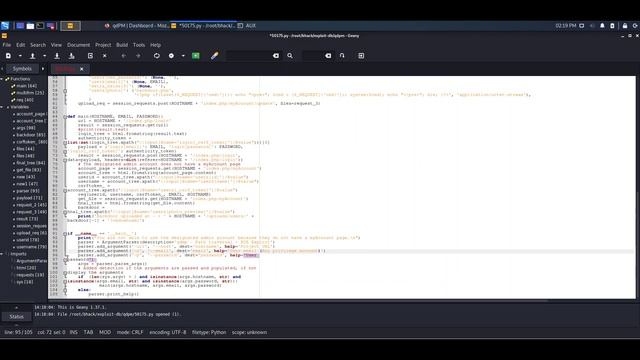Screen dimensions: 640x360
Task: Select the 'userid [78]' variable symbol
Action: tap(28, 240)
